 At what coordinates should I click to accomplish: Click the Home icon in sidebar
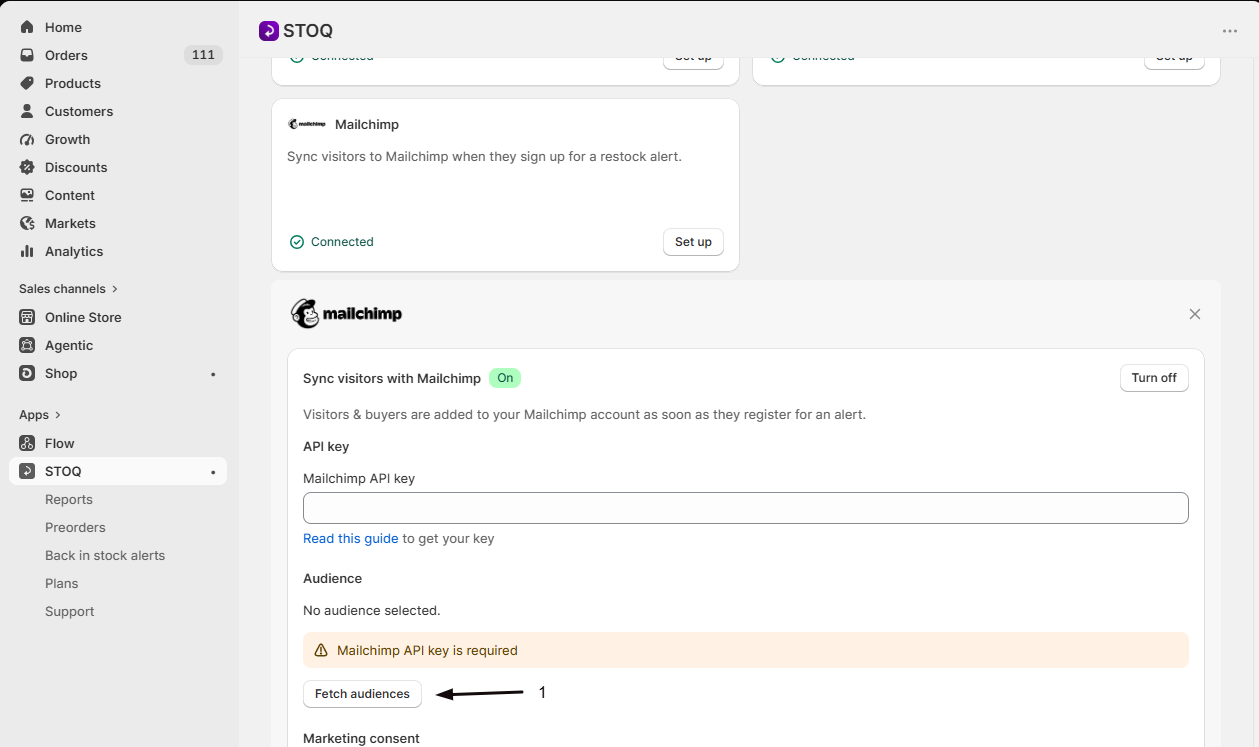point(27,27)
